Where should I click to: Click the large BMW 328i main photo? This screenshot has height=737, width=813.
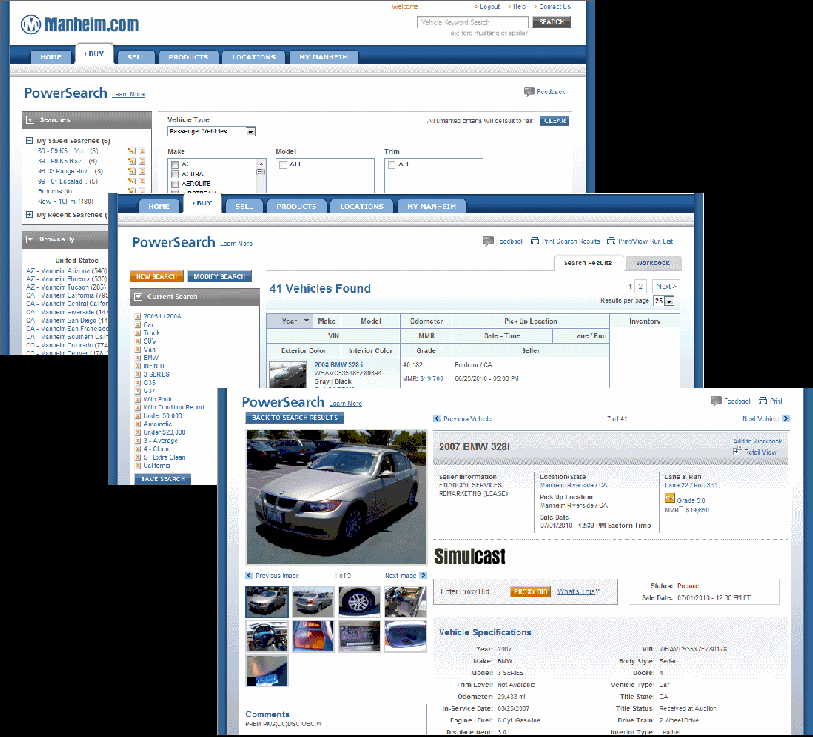coord(336,497)
